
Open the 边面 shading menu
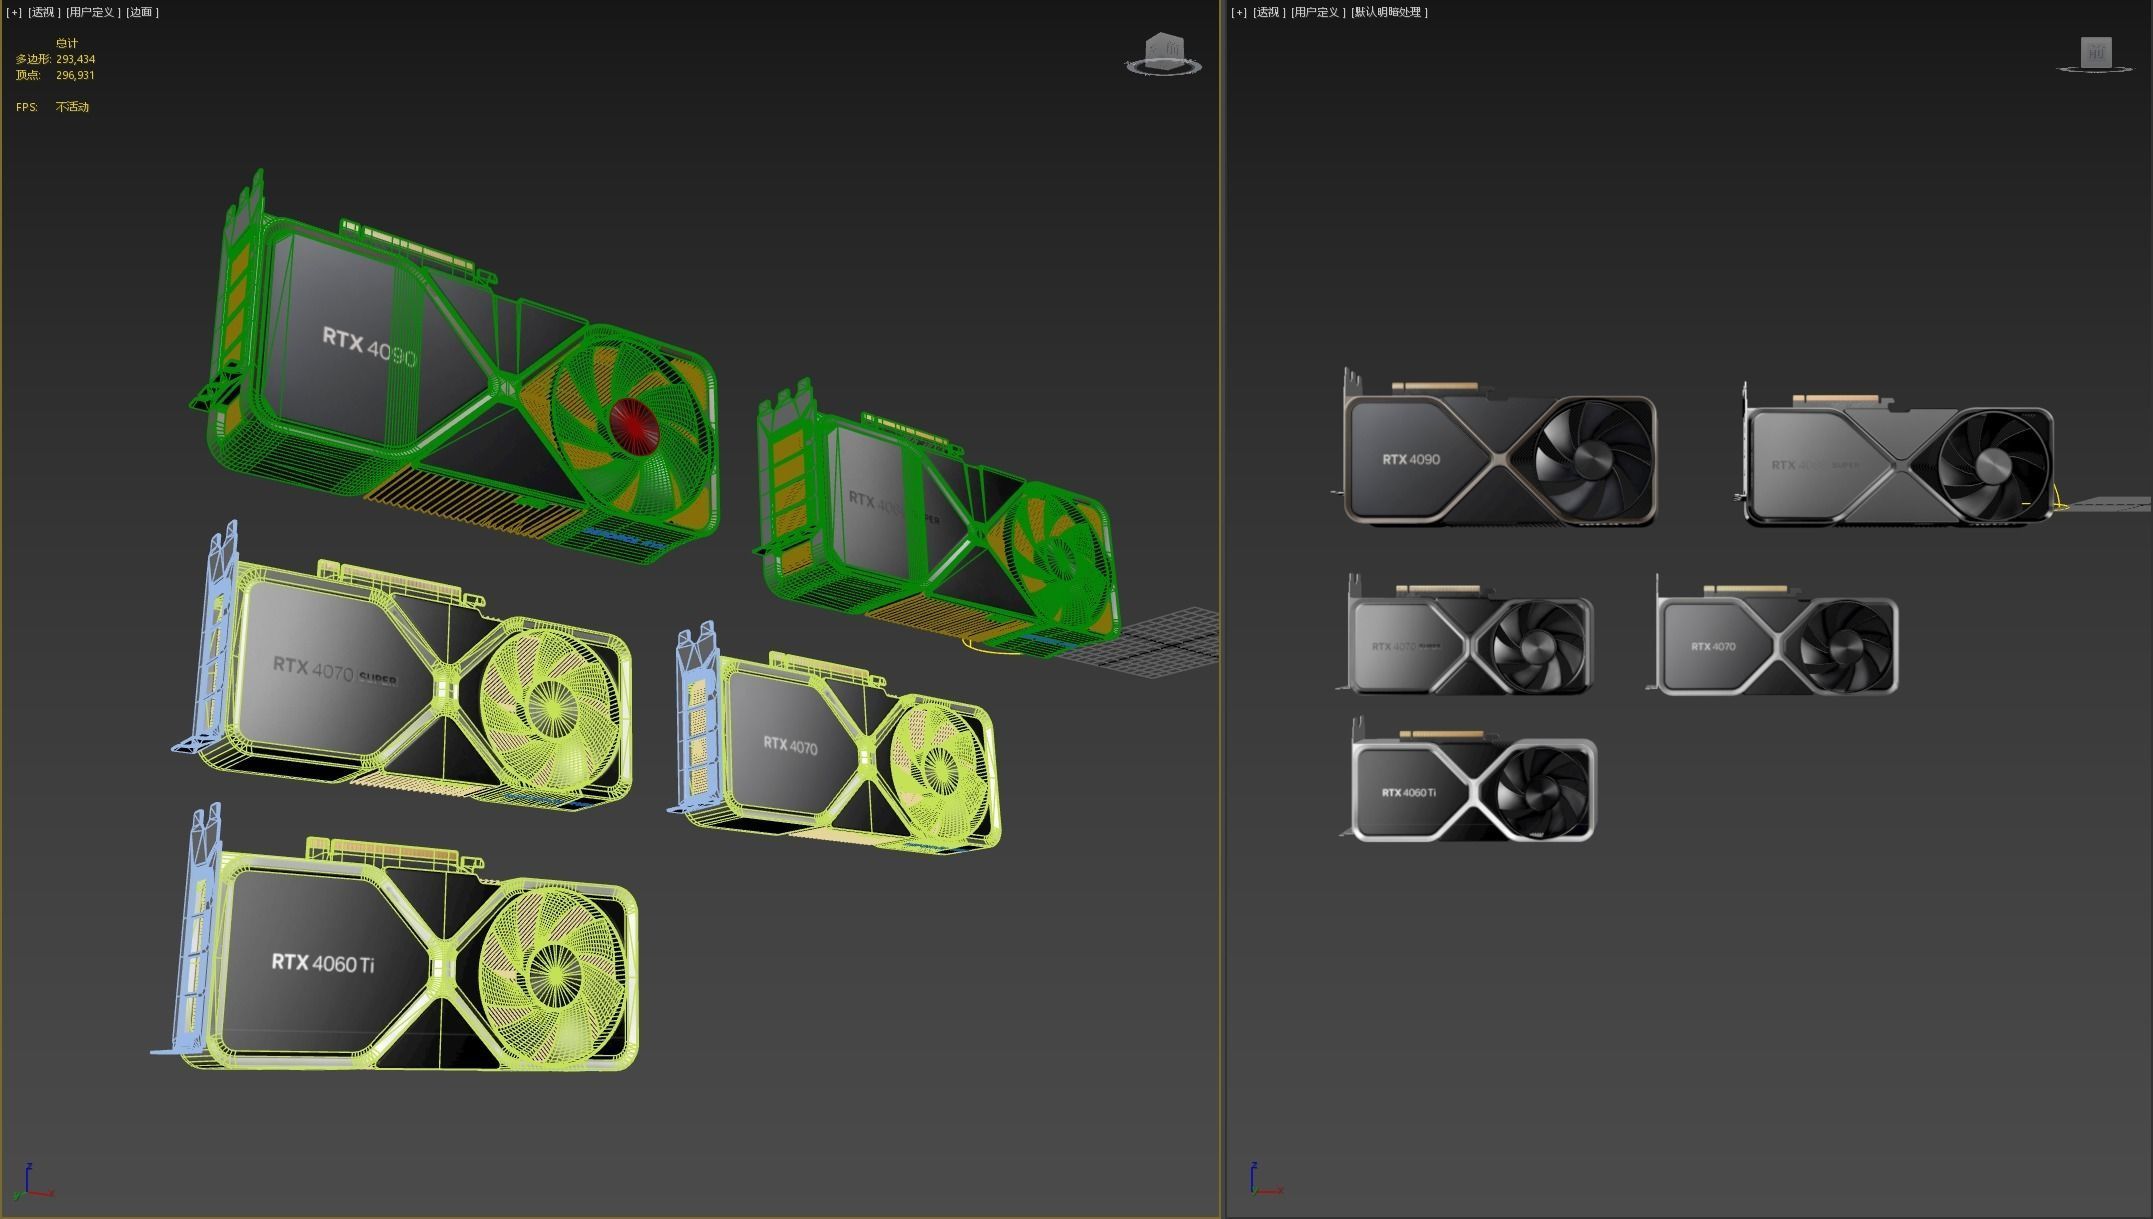click(142, 12)
